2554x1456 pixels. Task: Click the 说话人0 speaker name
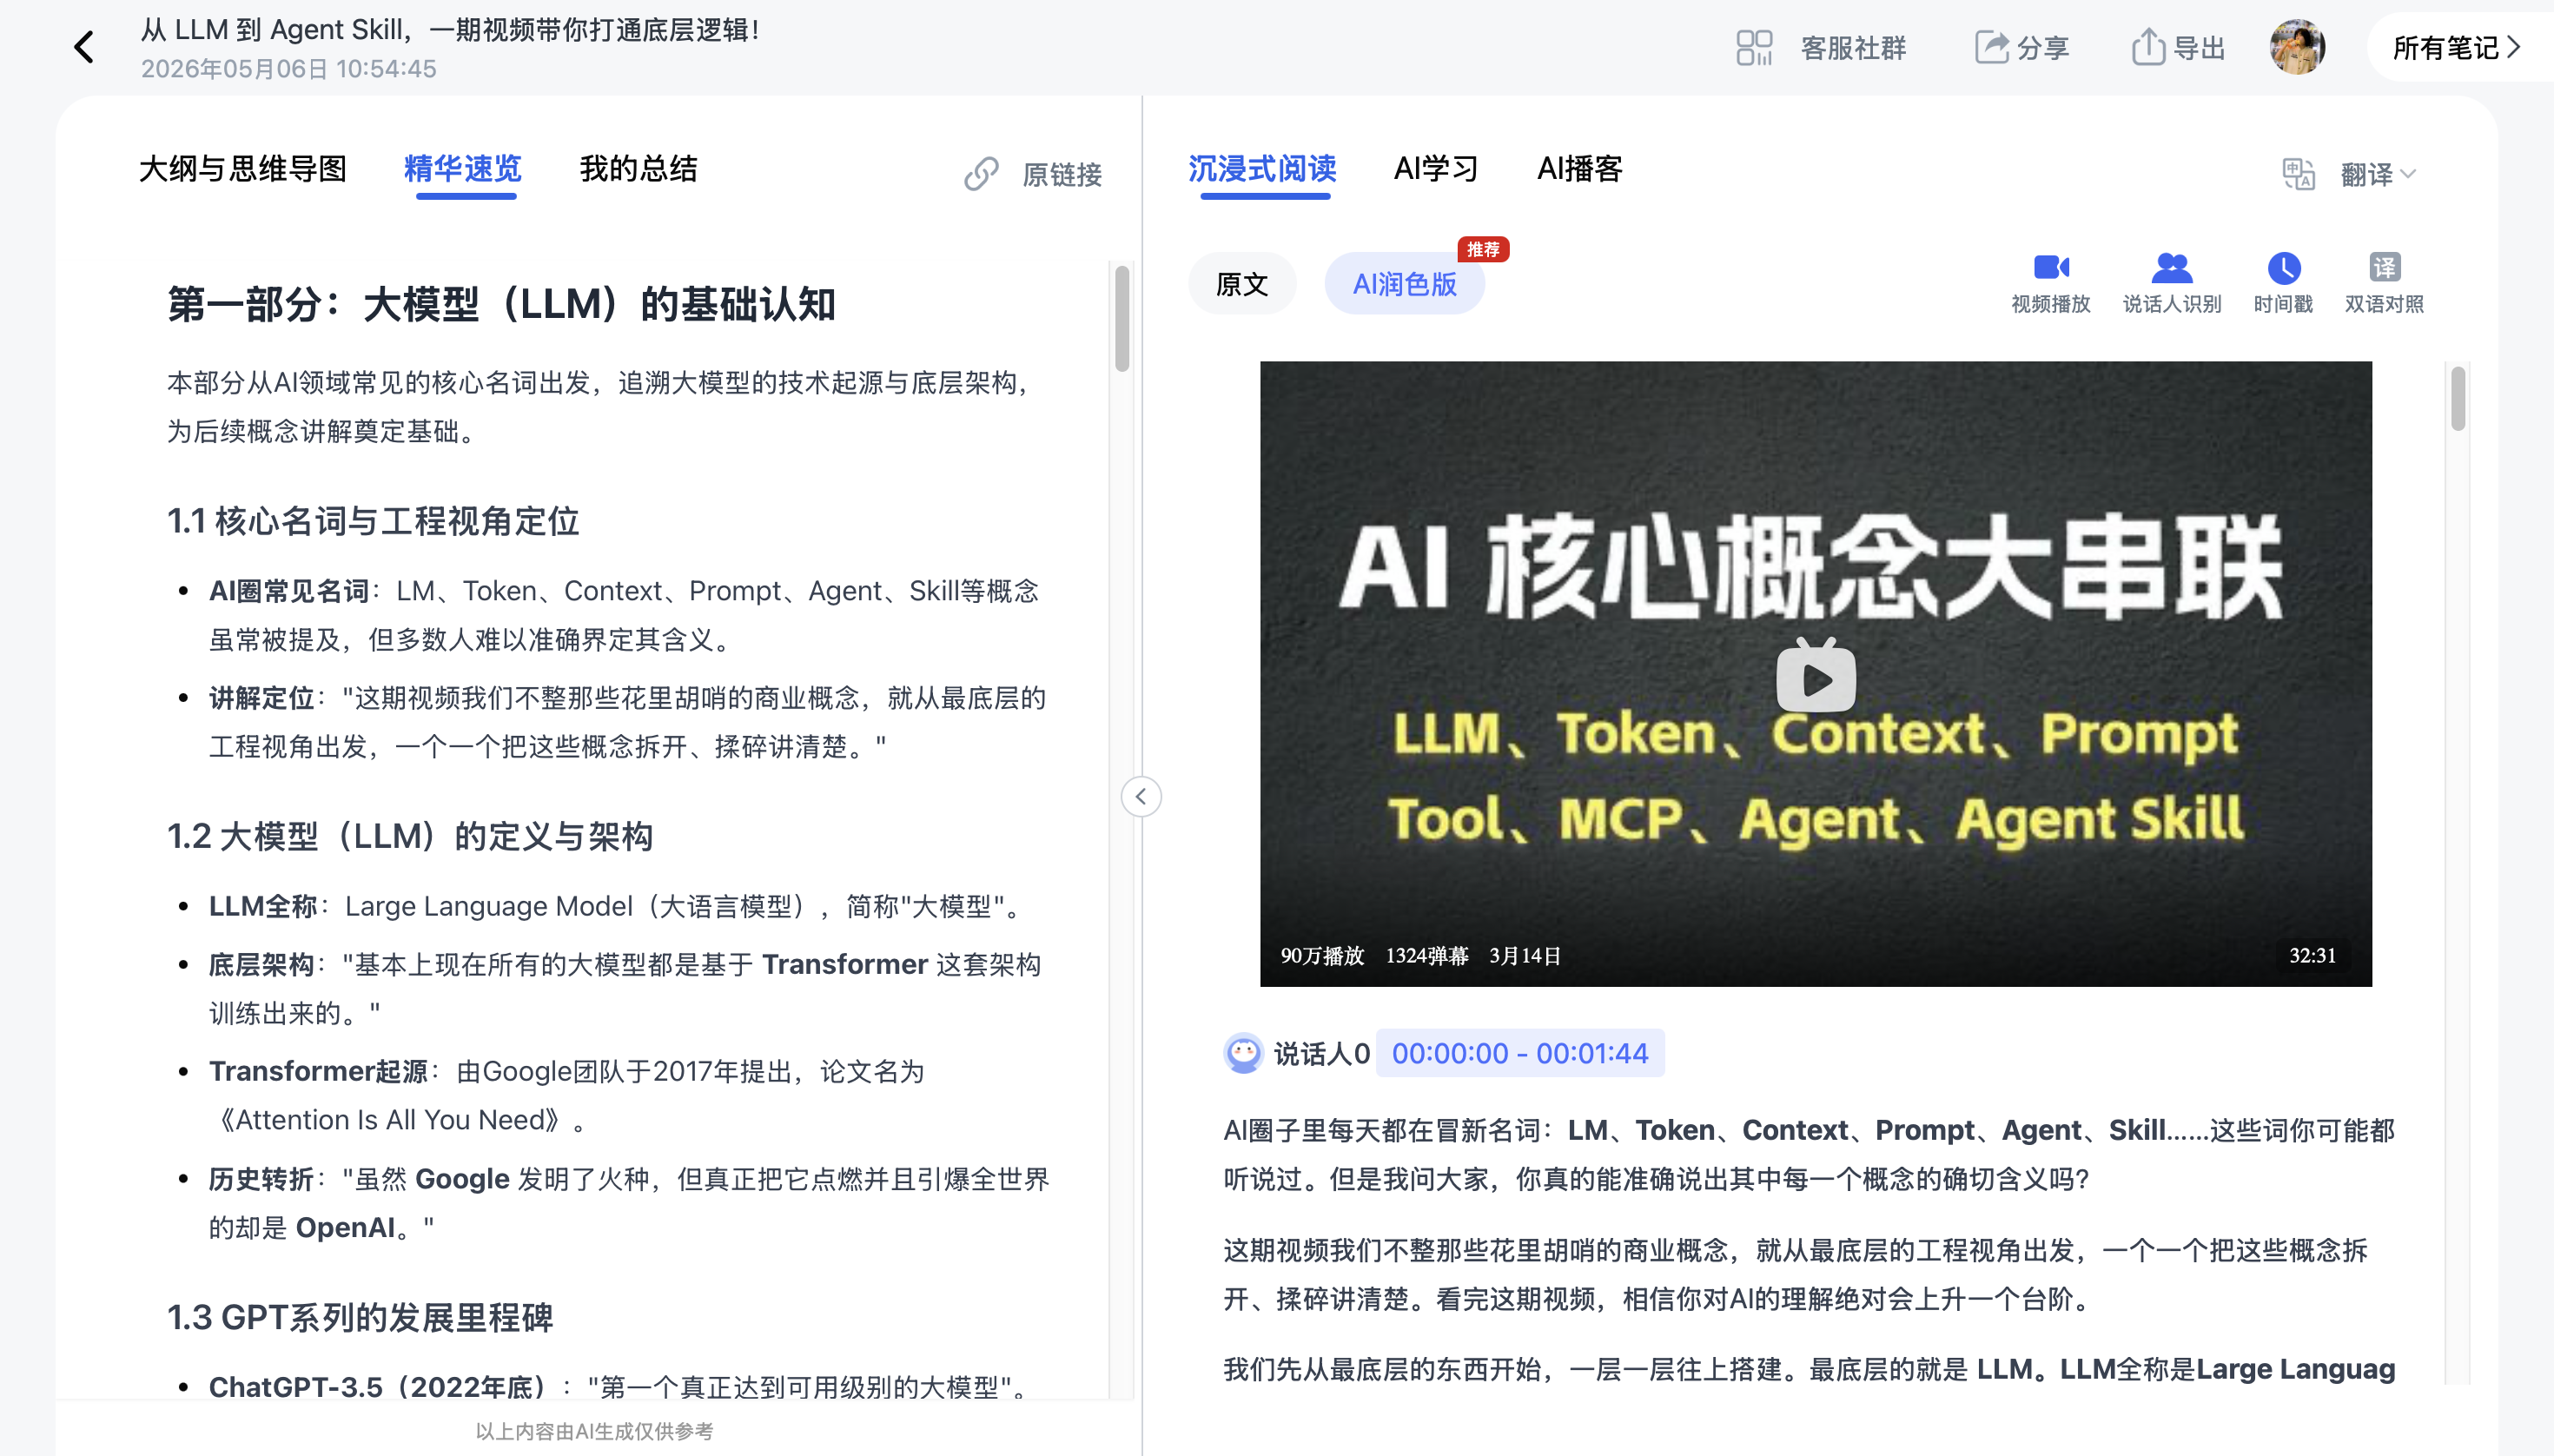1321,1053
